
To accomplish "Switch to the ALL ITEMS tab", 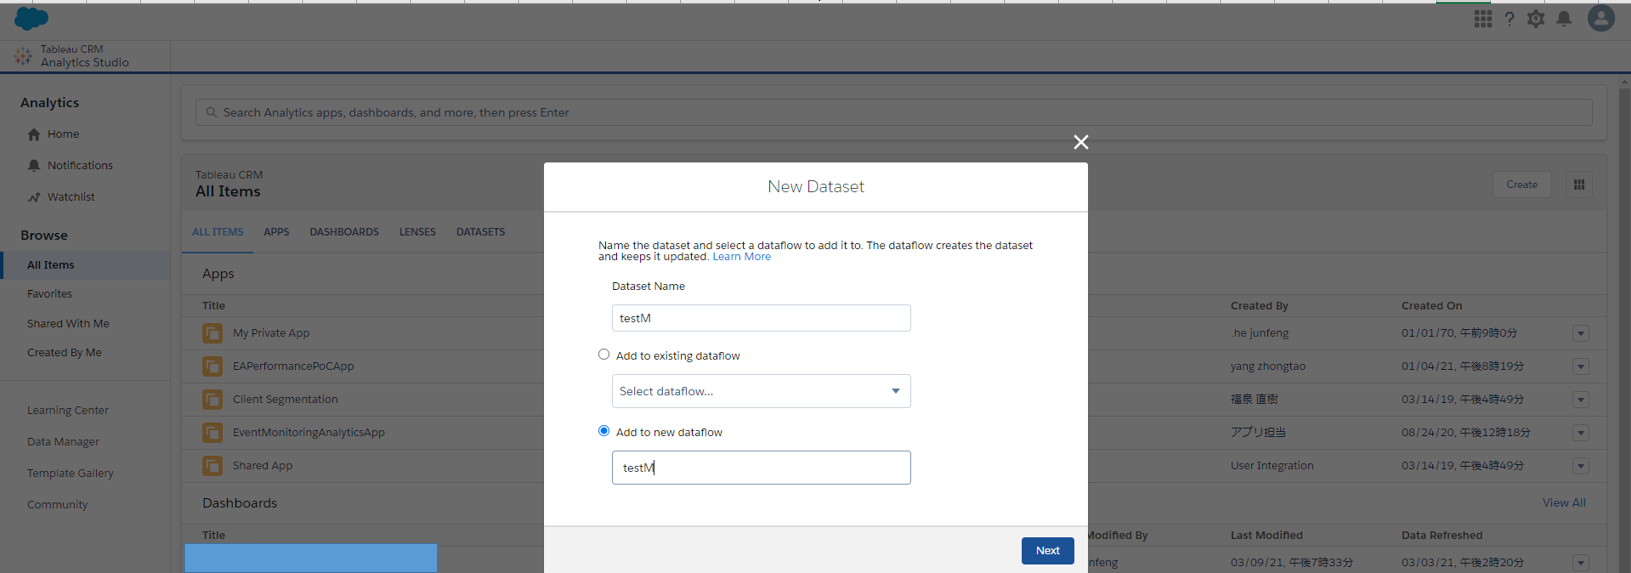I will tap(217, 232).
